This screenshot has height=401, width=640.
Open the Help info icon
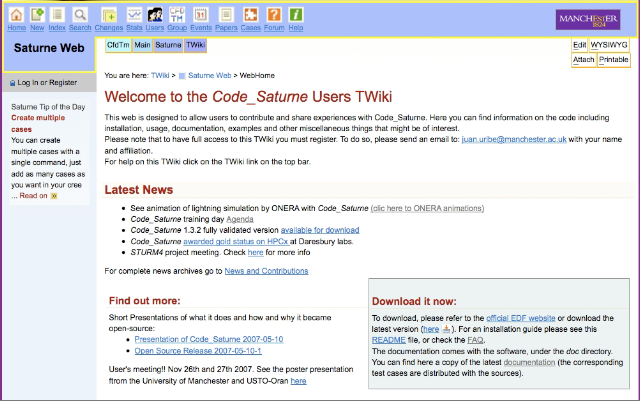(x=296, y=15)
